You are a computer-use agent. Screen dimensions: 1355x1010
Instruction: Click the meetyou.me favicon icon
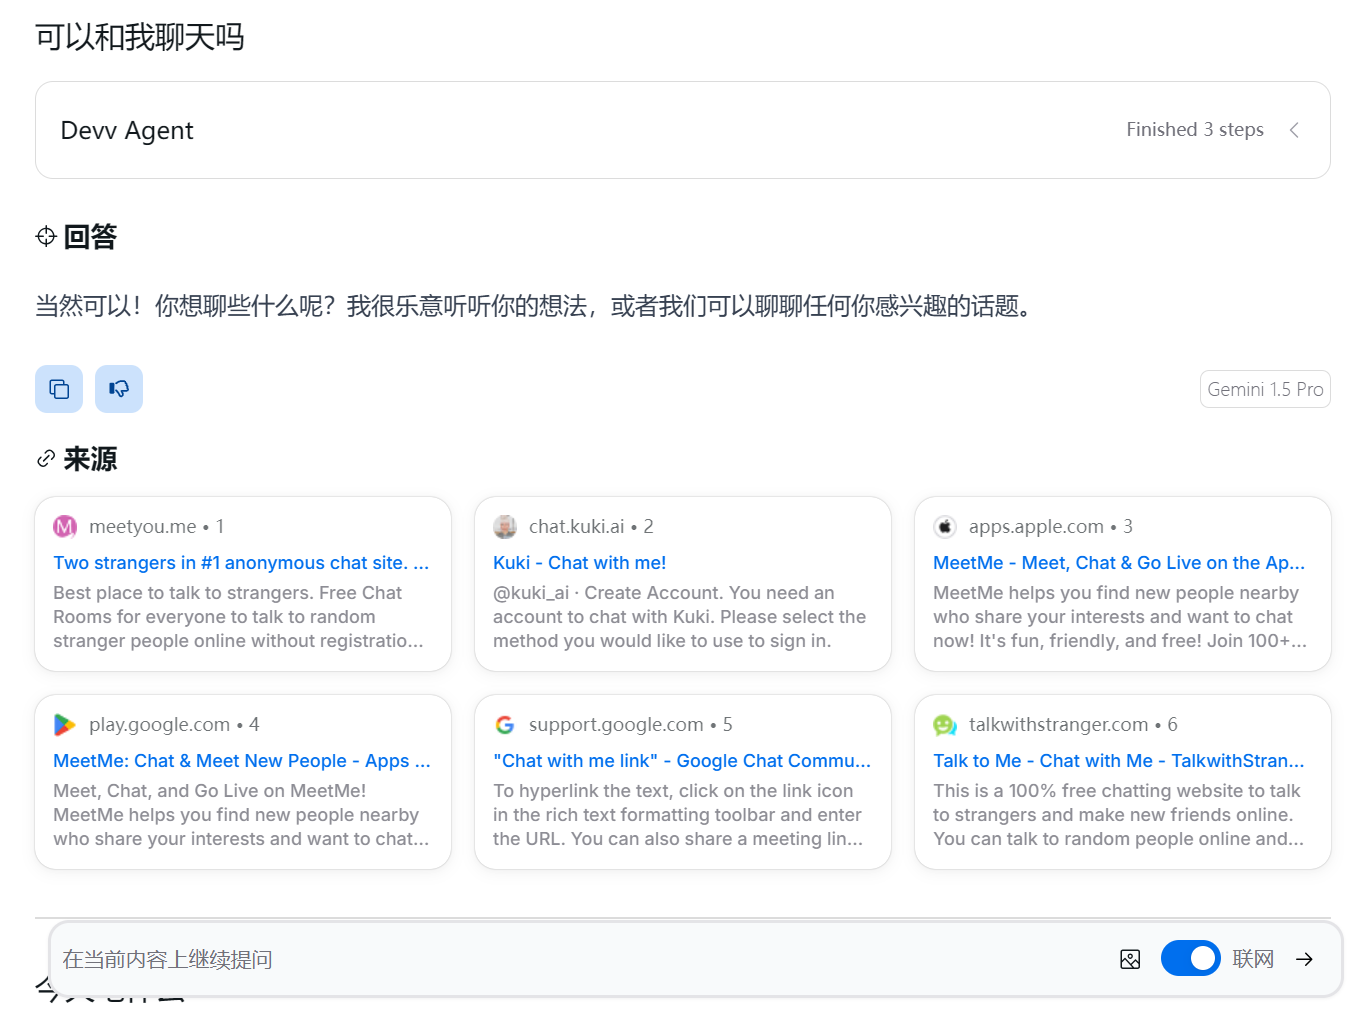65,526
